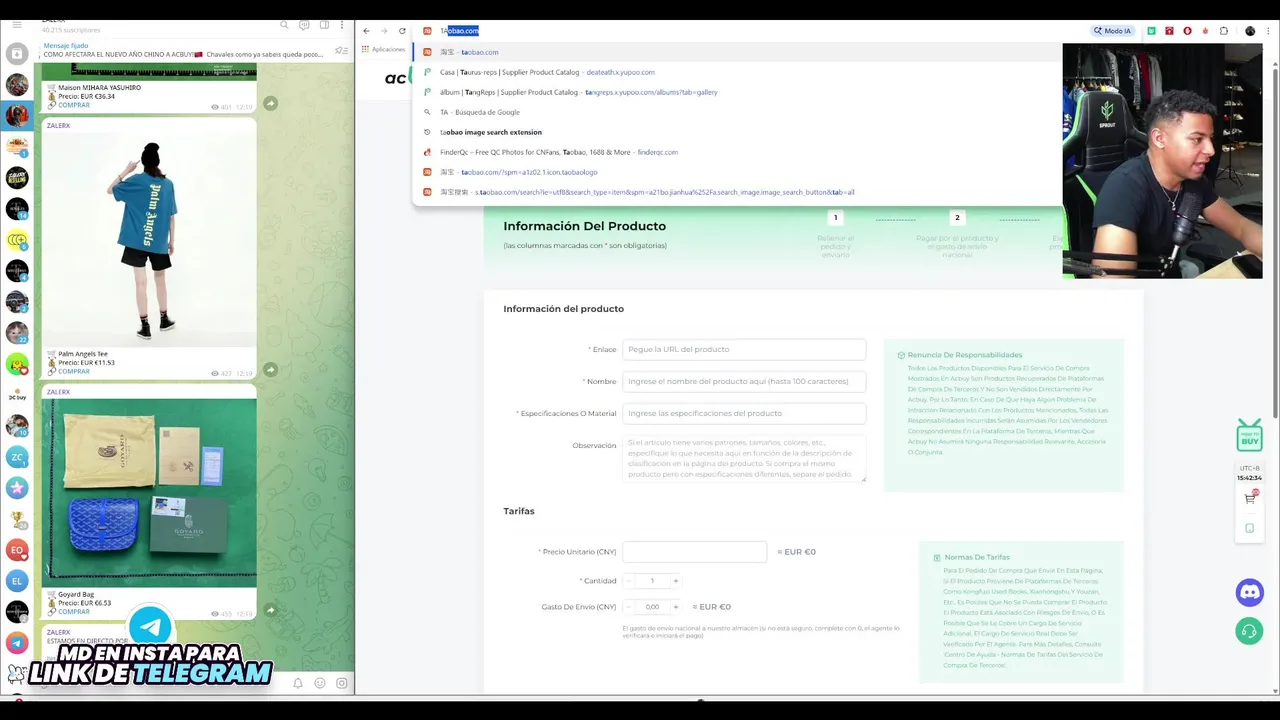Open the pinned message banner
Screen dimensions: 1280x720
click(183, 50)
